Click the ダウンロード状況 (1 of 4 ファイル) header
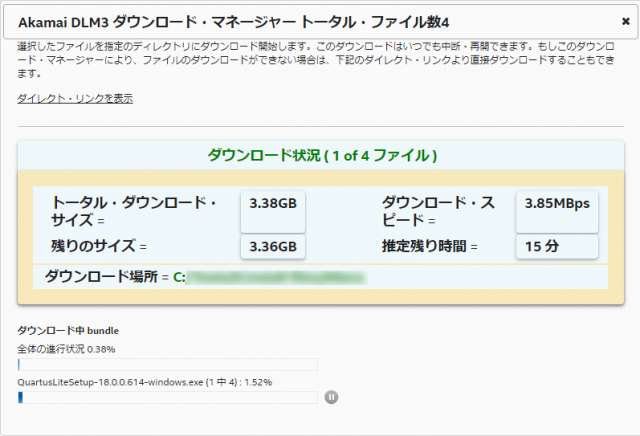 point(322,156)
